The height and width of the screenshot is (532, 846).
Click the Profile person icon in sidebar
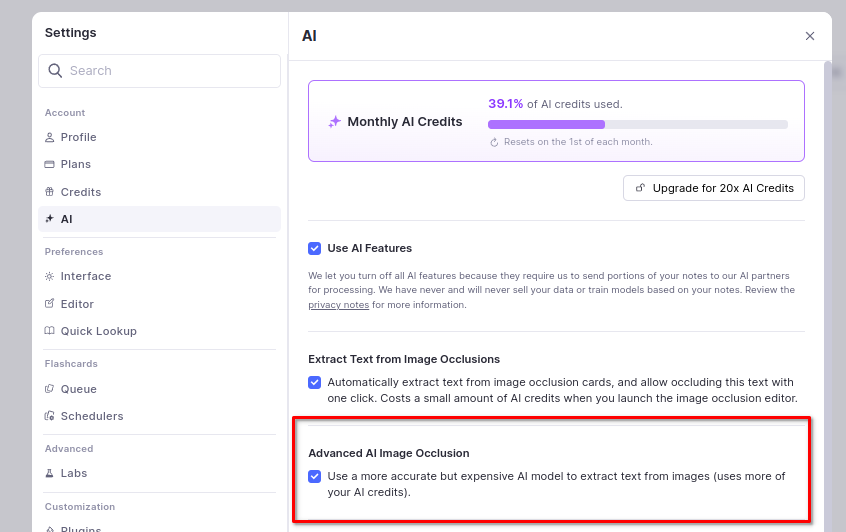tap(50, 137)
